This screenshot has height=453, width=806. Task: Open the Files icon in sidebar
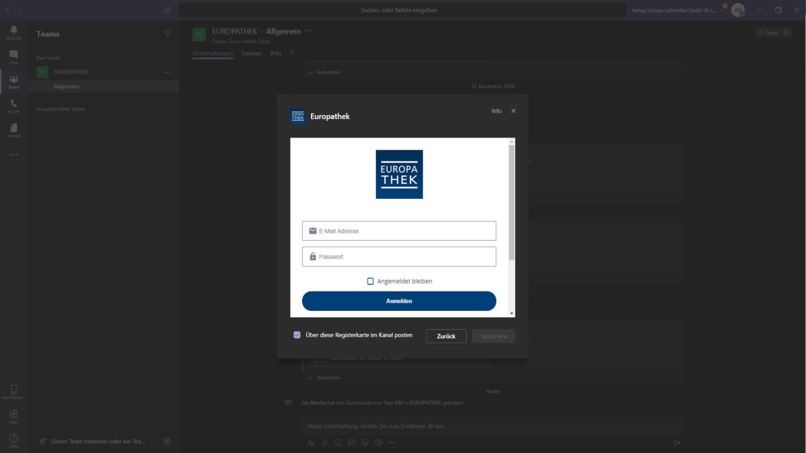pyautogui.click(x=14, y=130)
